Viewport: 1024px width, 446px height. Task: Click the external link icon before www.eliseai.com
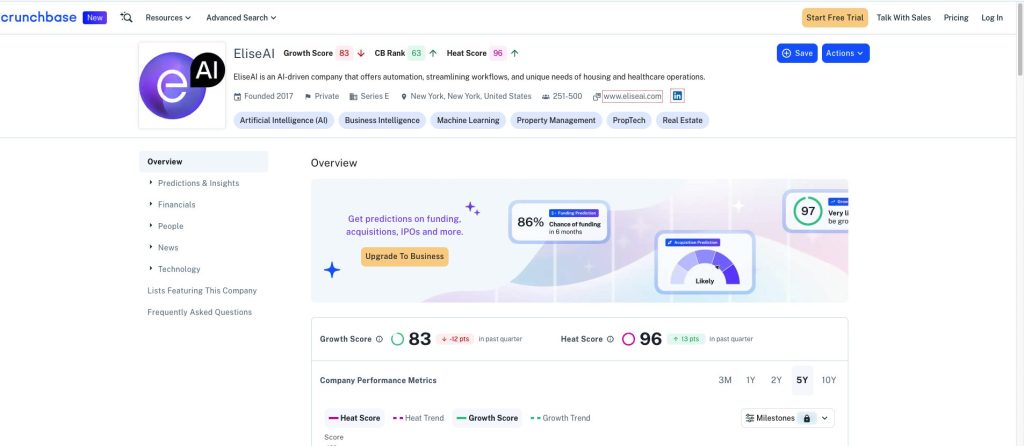[596, 97]
